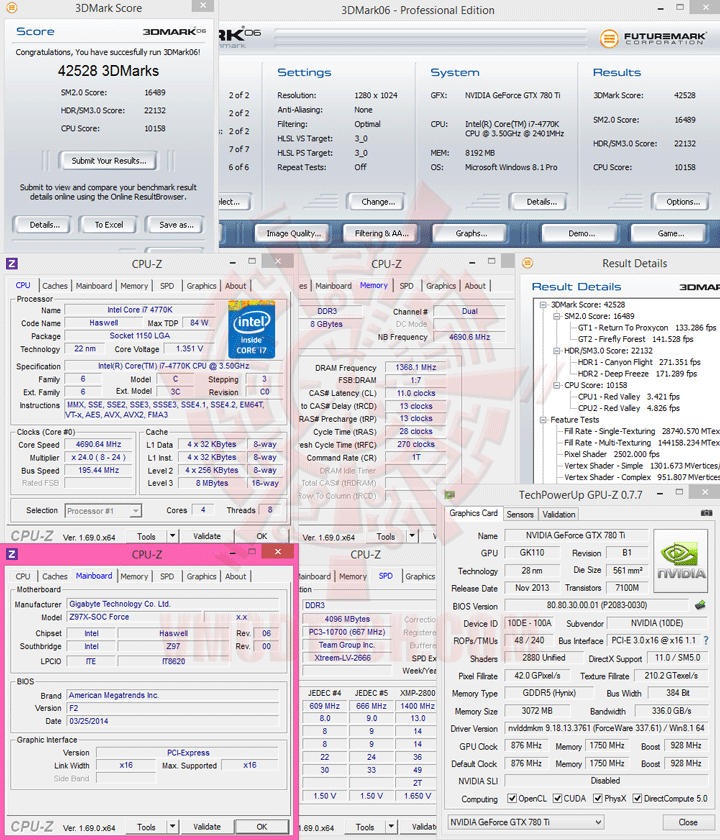Collapse the CPU Score tree node

[557, 385]
